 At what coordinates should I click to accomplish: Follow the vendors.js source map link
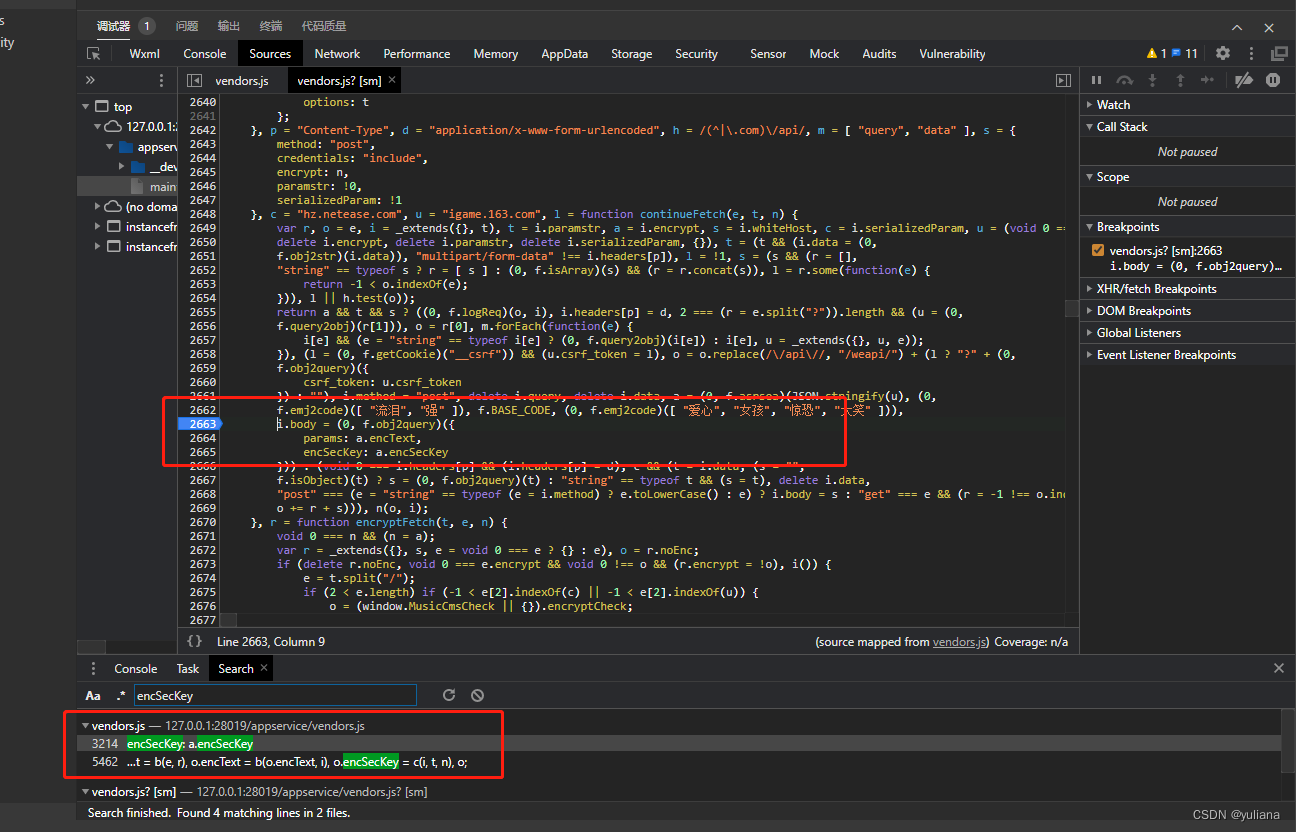pos(960,642)
